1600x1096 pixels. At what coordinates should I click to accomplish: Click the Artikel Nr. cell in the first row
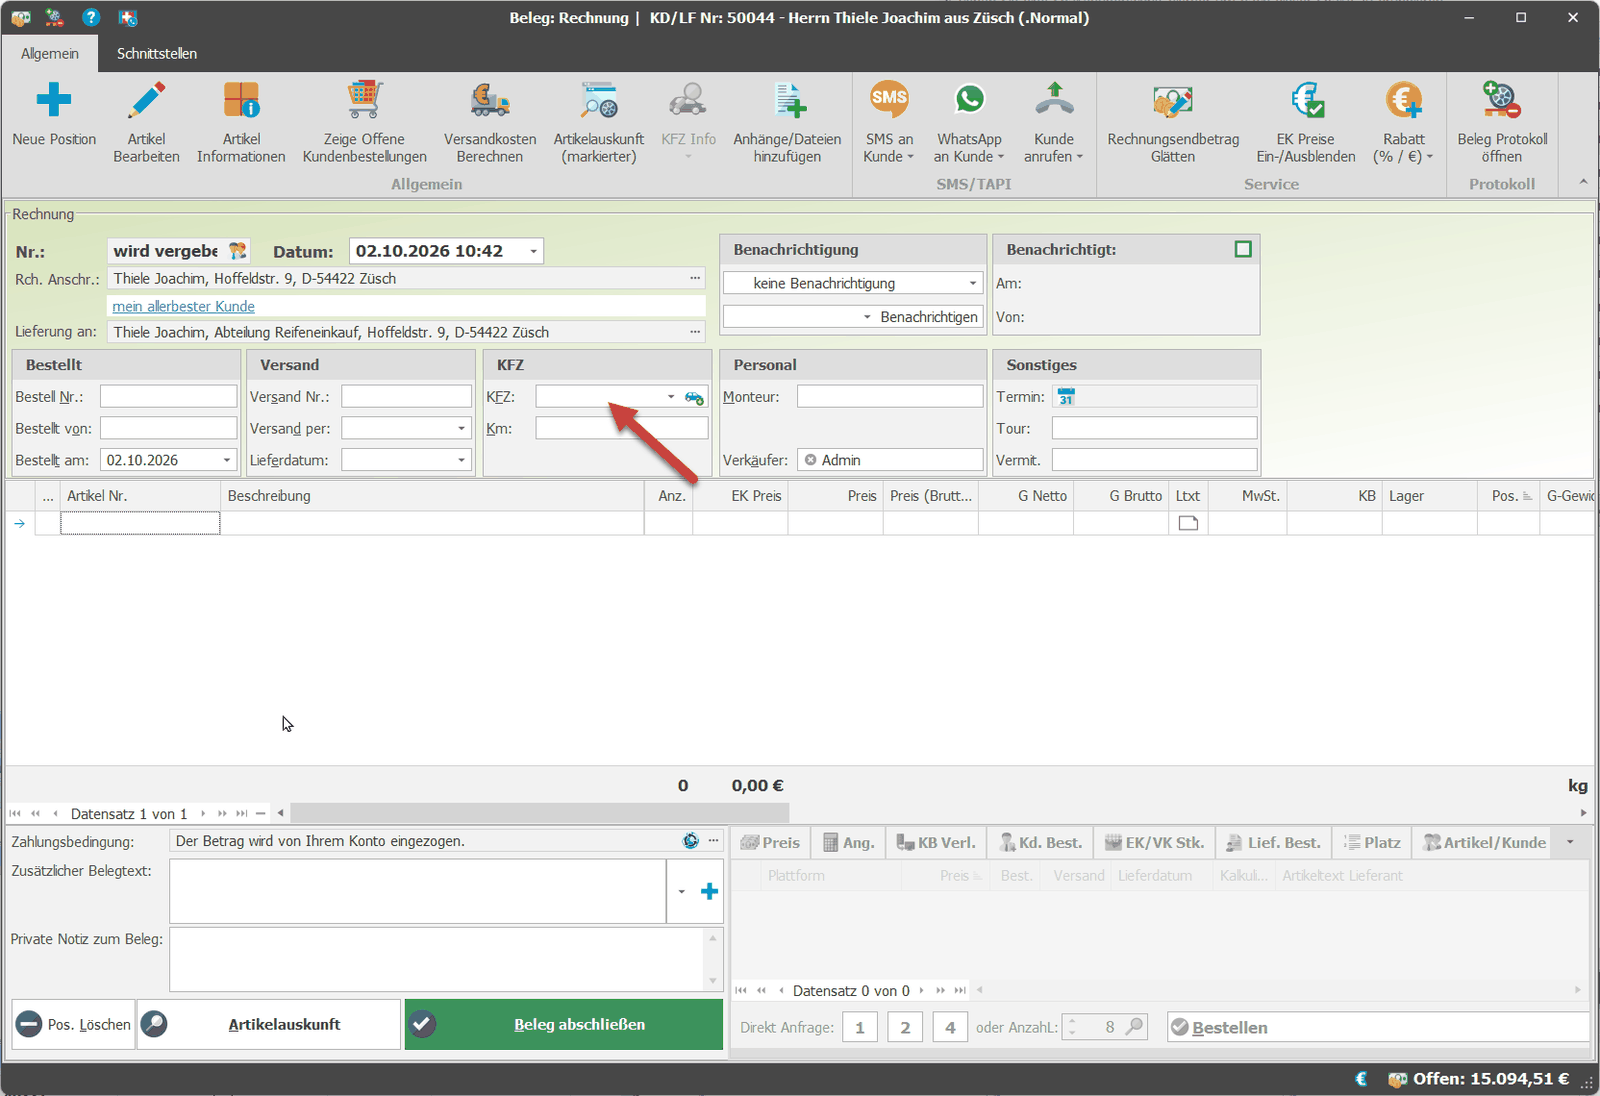coord(140,523)
